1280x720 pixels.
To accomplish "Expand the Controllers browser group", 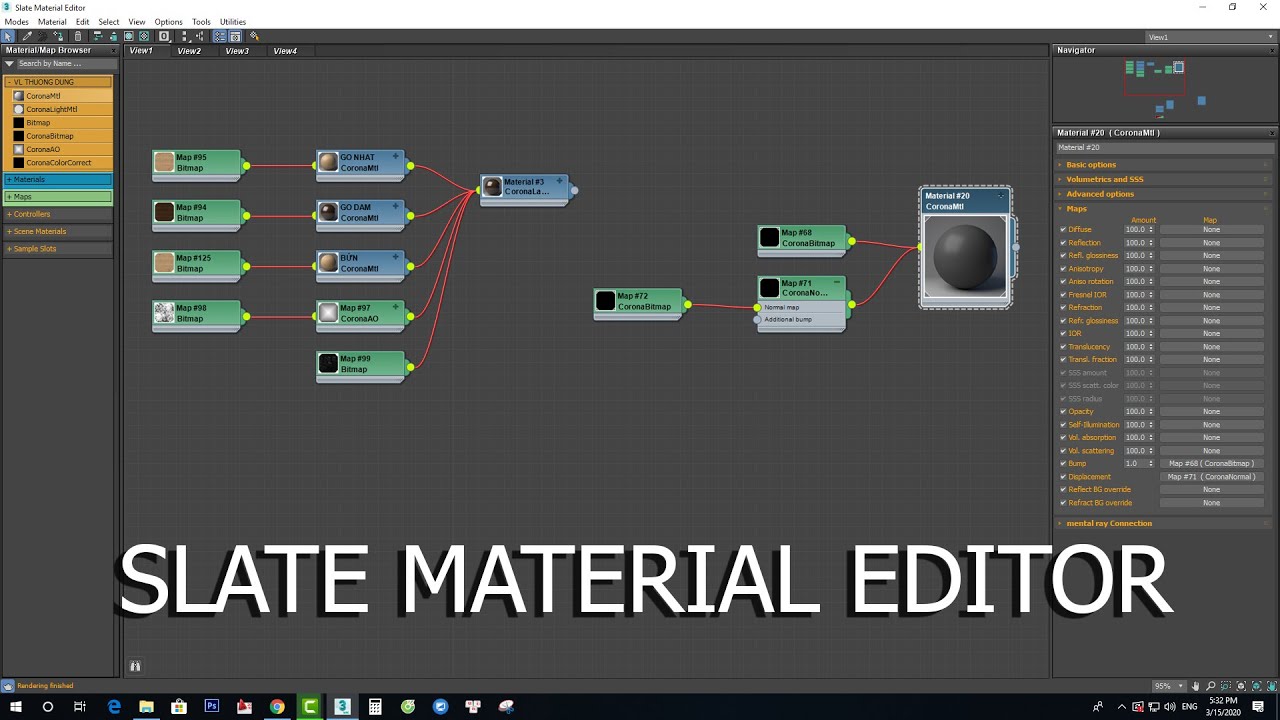I will click(x=58, y=214).
